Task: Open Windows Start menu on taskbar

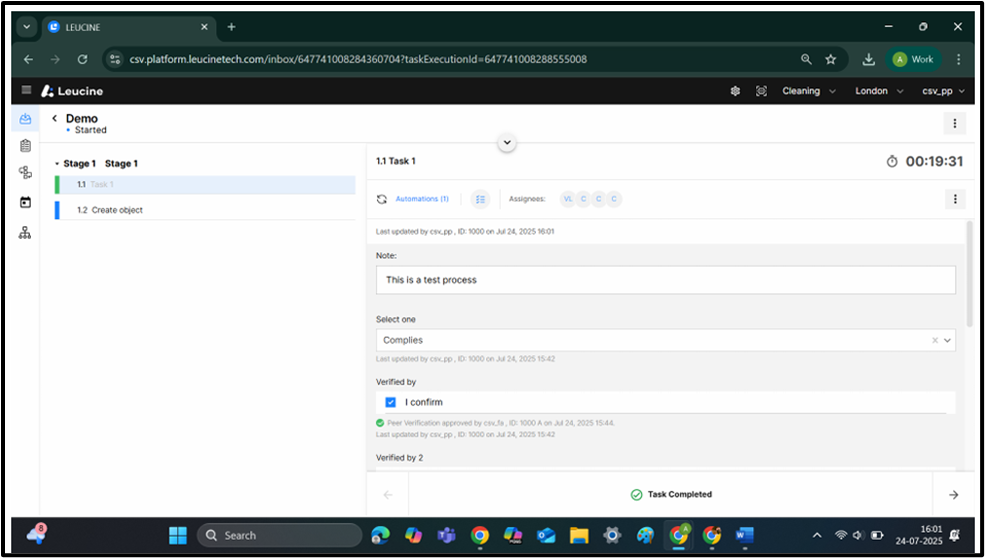Action: point(178,535)
